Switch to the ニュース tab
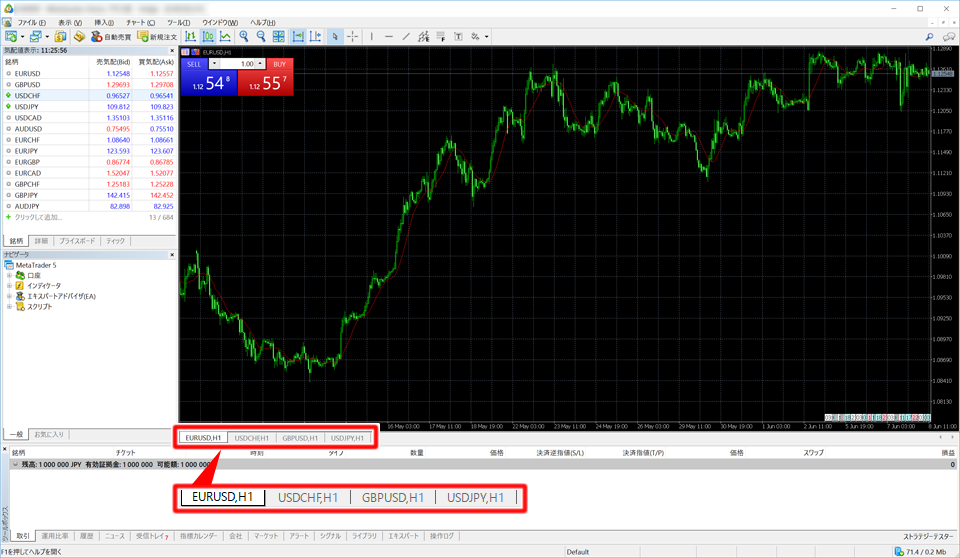 coord(114,536)
